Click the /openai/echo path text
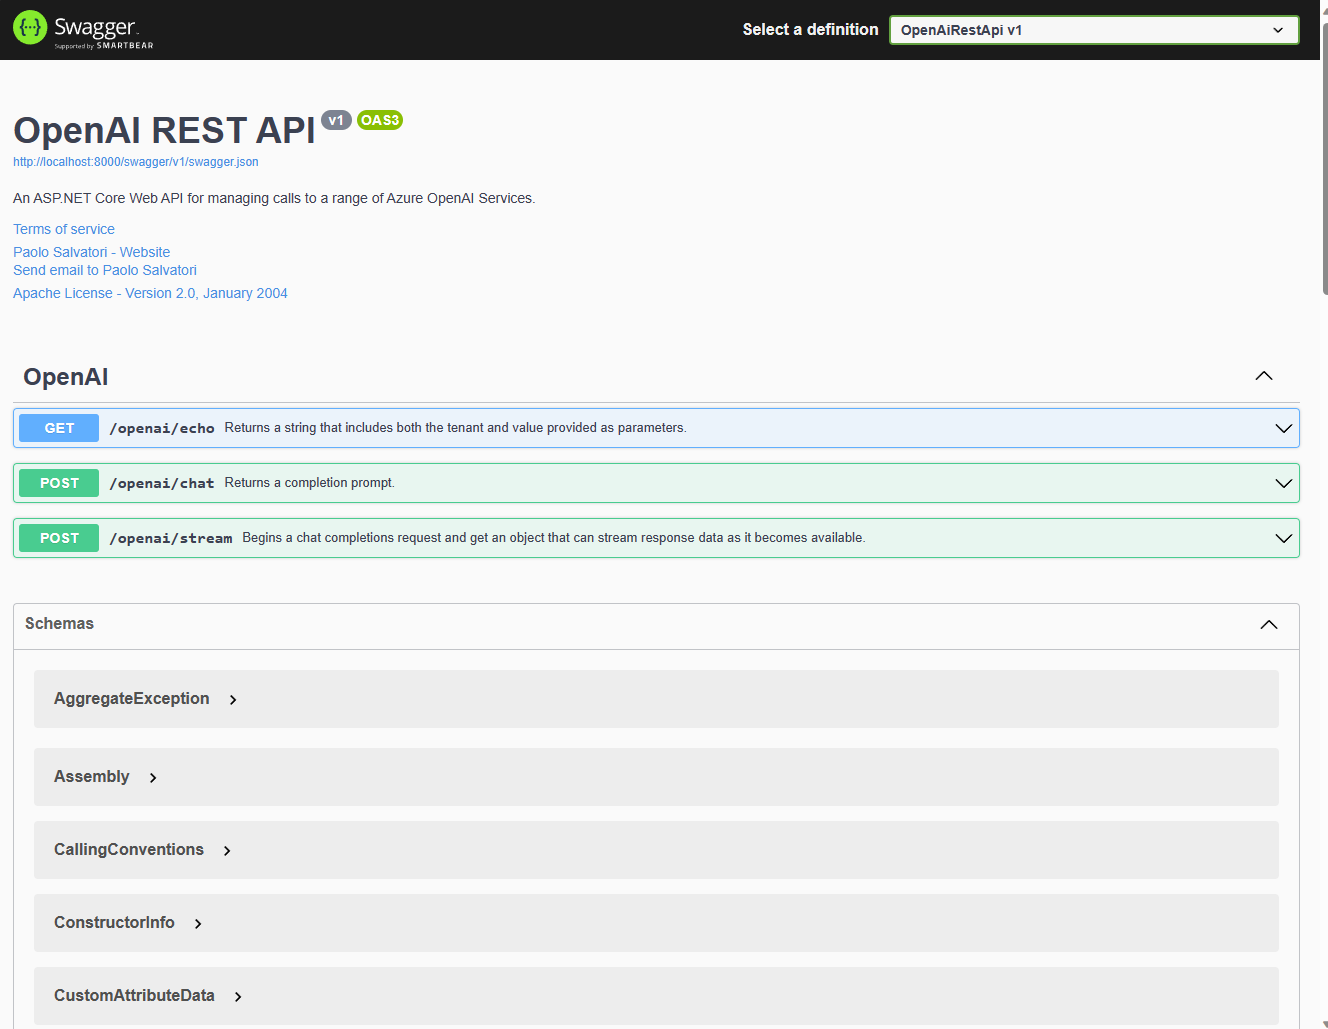1328x1029 pixels. [162, 428]
